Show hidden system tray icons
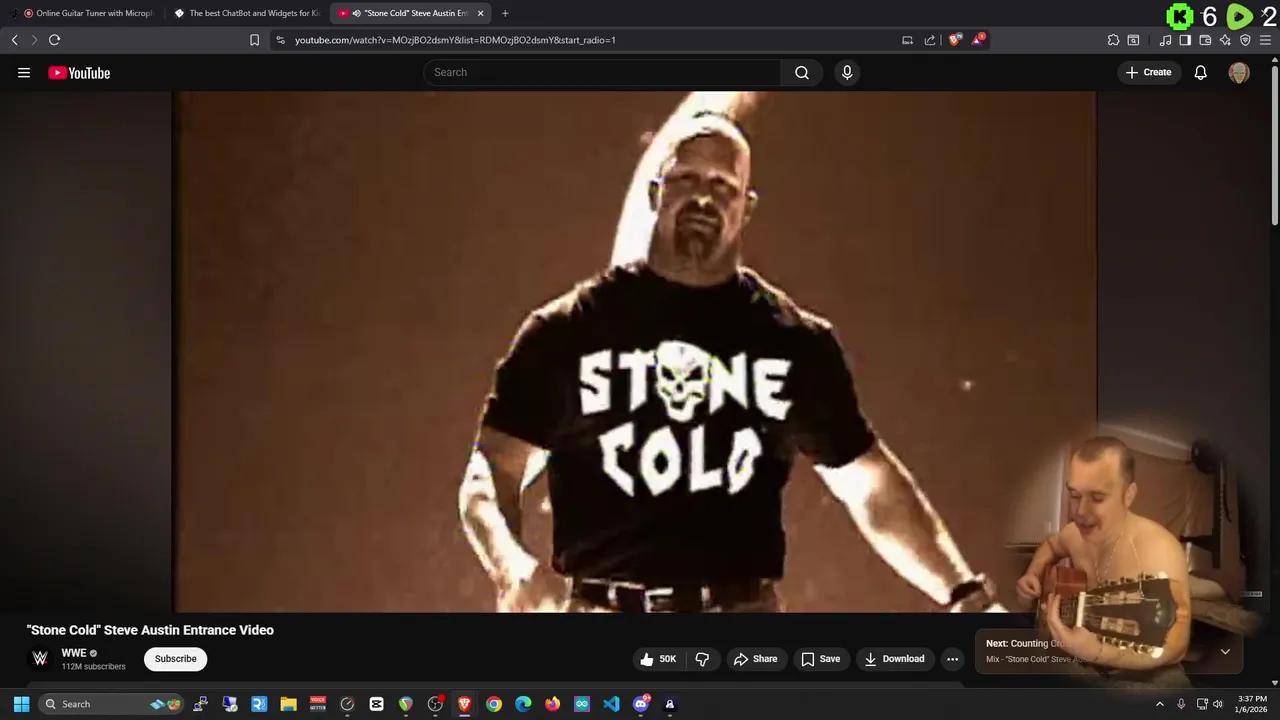Viewport: 1280px width, 720px height. [x=1160, y=704]
